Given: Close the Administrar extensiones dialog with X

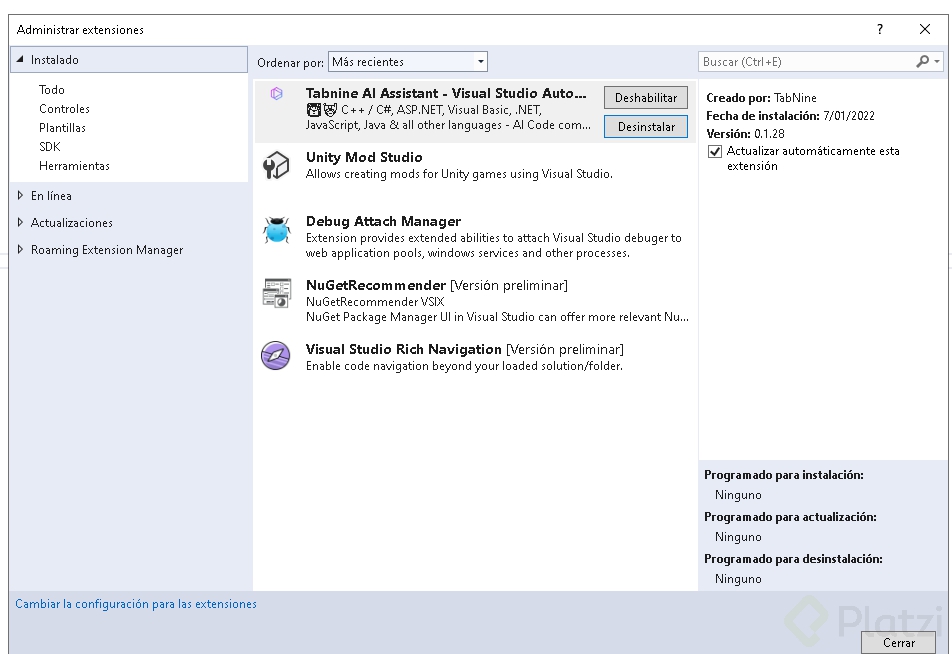Looking at the screenshot, I should (x=925, y=29).
